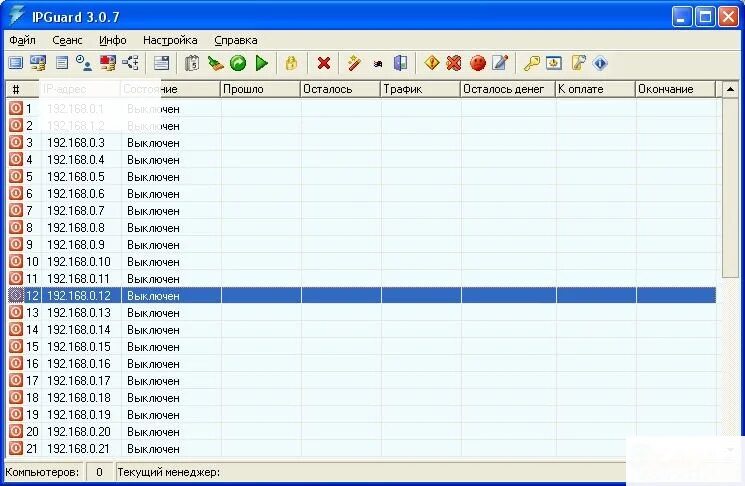Click the red sad face icon
This screenshot has width=745, height=486.
pyautogui.click(x=478, y=63)
